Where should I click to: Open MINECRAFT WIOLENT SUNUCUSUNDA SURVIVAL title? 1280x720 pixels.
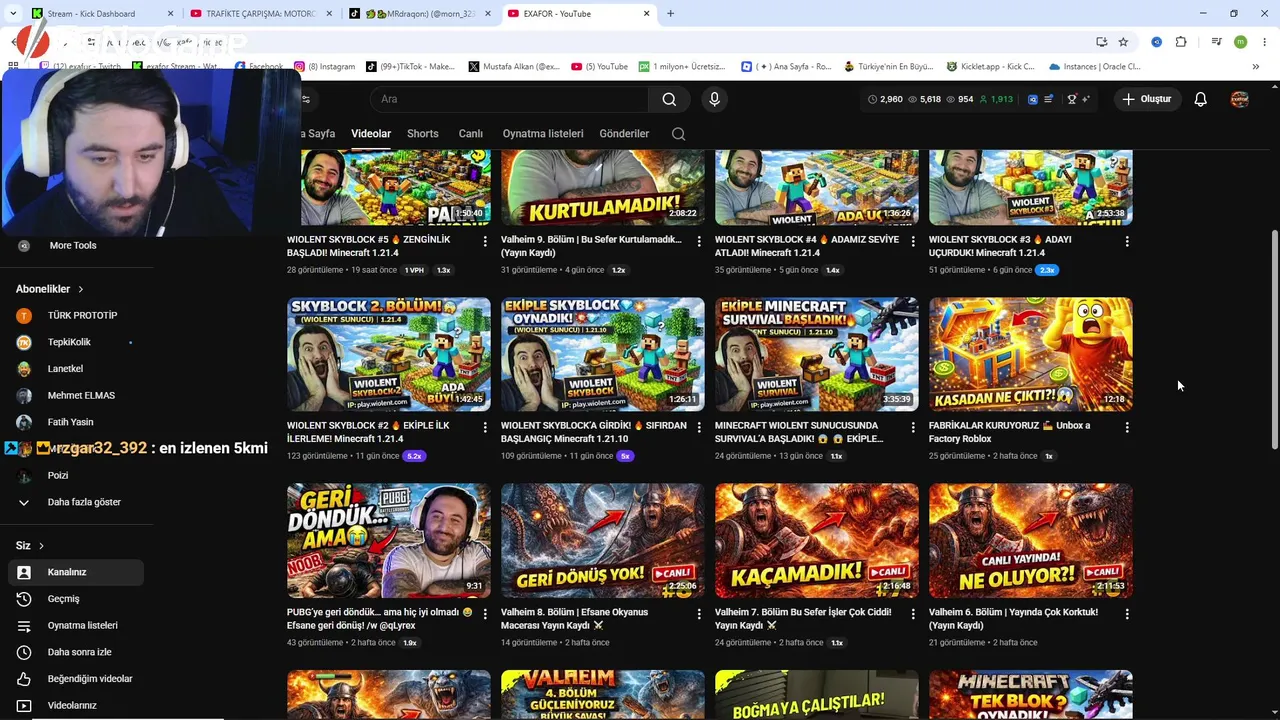pyautogui.click(x=798, y=432)
